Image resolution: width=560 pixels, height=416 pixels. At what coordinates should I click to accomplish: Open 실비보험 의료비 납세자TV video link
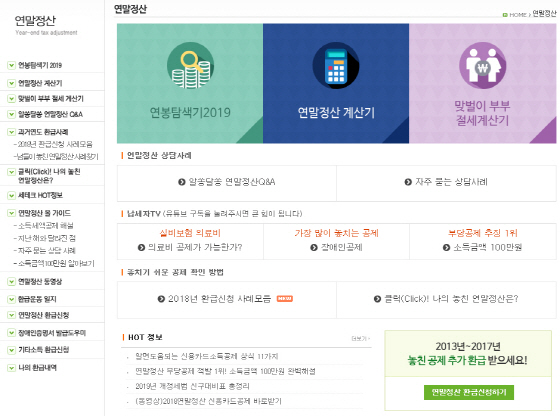pos(190,233)
